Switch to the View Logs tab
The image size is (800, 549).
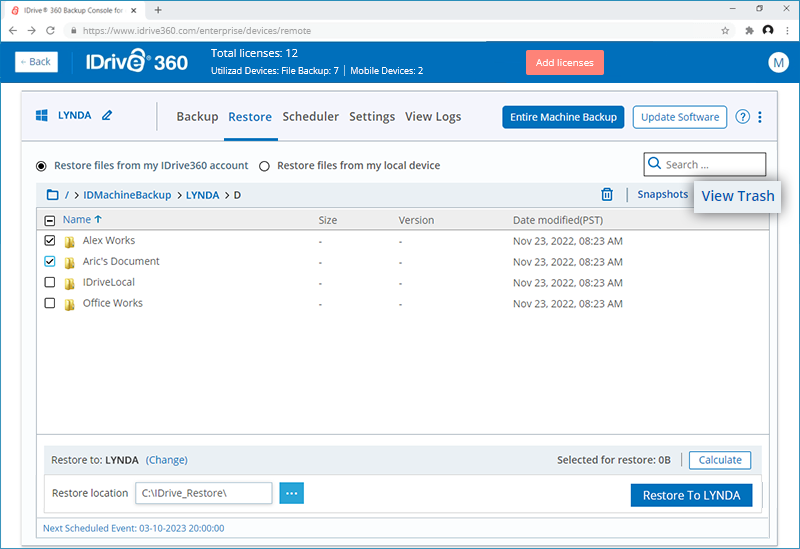click(x=433, y=117)
